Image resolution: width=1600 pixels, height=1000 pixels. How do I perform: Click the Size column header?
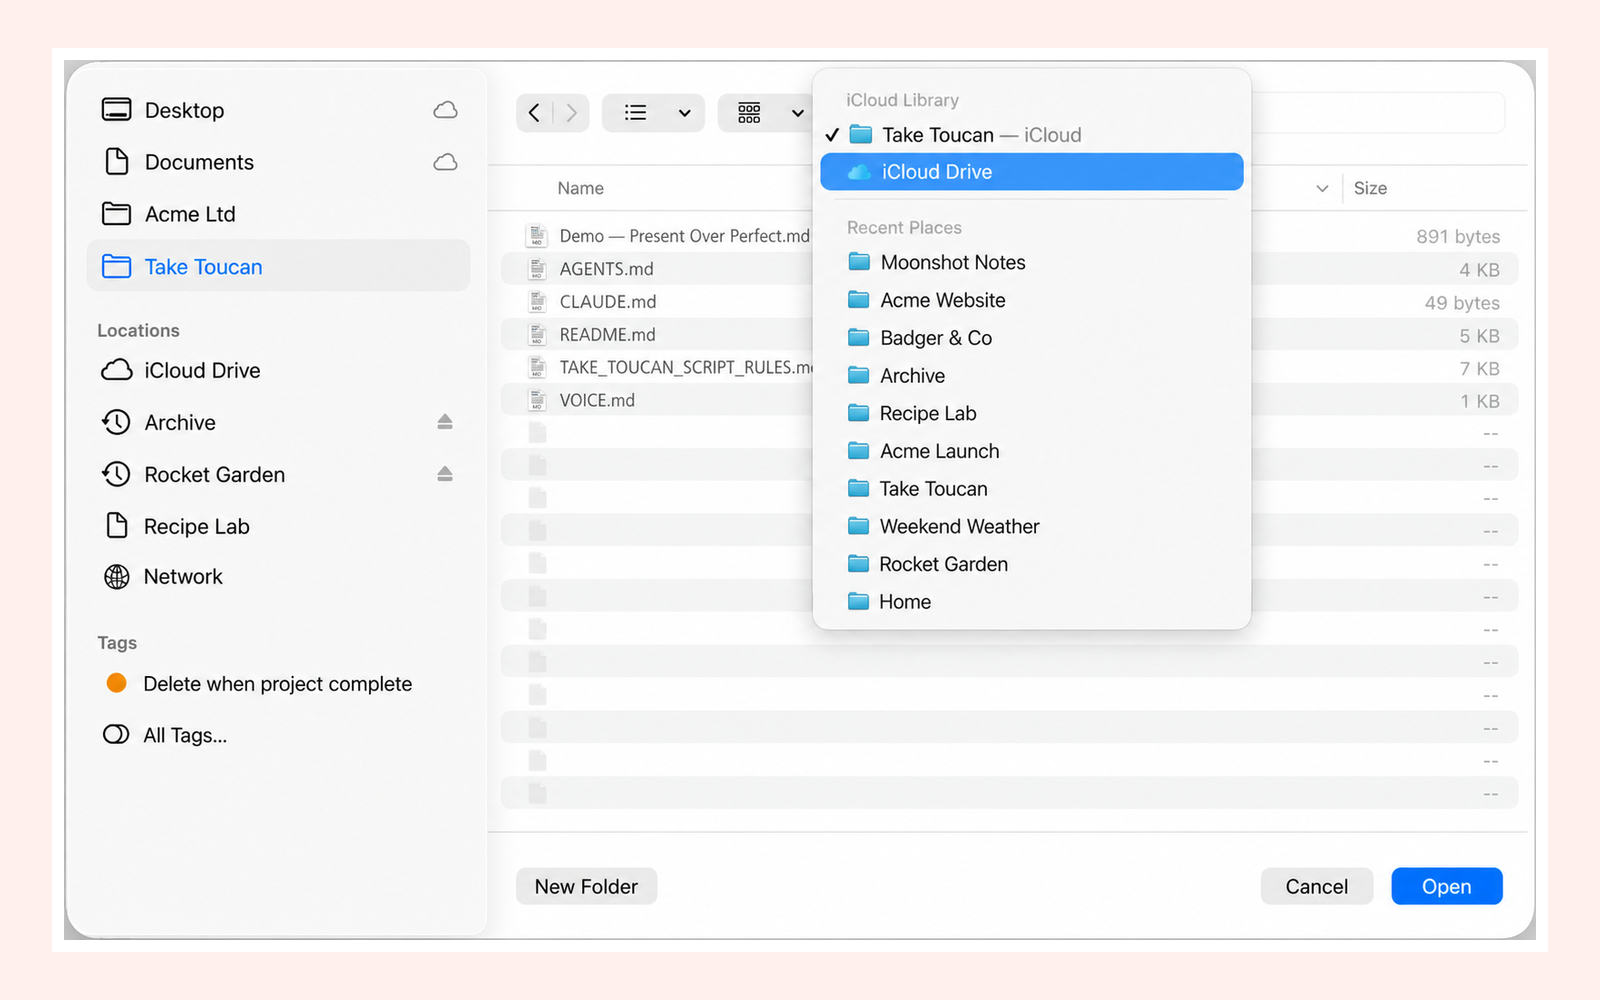click(1370, 188)
